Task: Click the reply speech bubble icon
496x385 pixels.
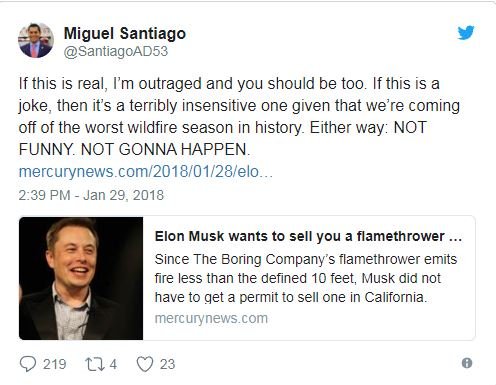Action: [x=28, y=364]
